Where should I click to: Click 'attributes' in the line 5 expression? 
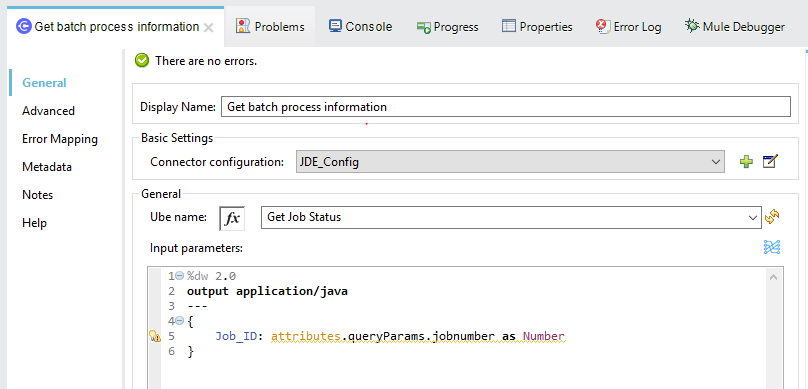coord(306,337)
